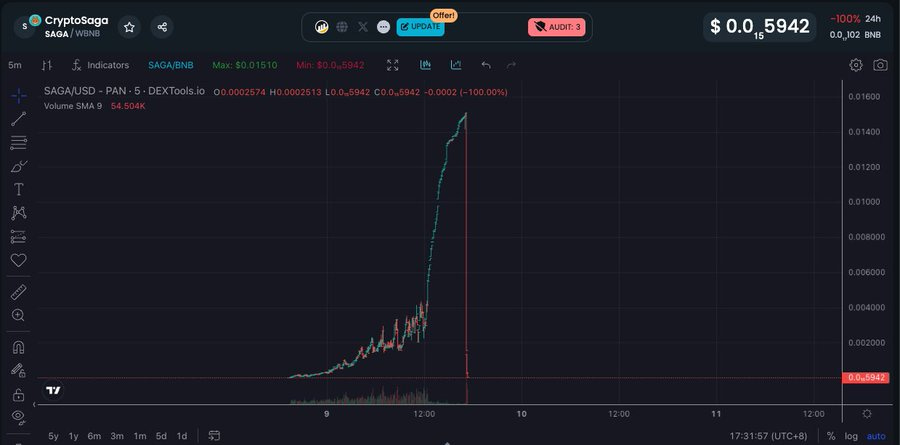
Task: Open the heart icons tool
Action: (18, 260)
